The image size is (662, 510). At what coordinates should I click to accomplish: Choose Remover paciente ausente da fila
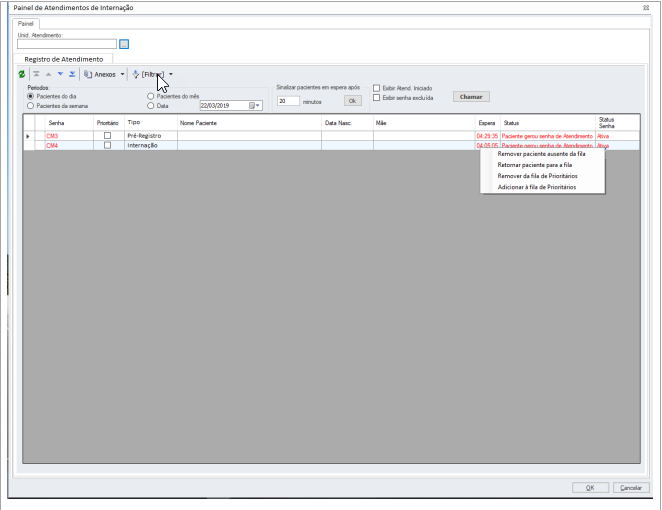click(x=543, y=154)
